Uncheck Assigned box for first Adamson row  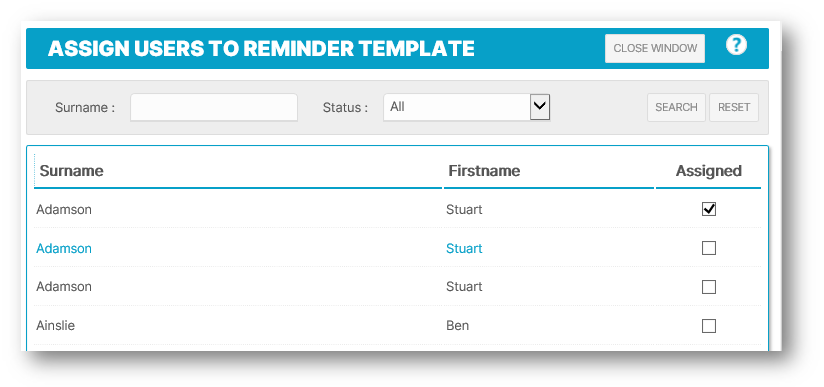point(708,209)
